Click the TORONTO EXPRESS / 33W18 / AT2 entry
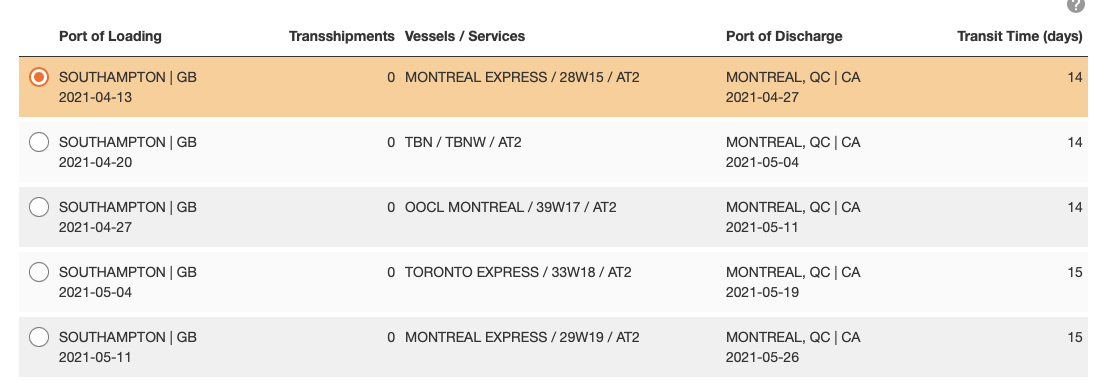 tap(518, 272)
